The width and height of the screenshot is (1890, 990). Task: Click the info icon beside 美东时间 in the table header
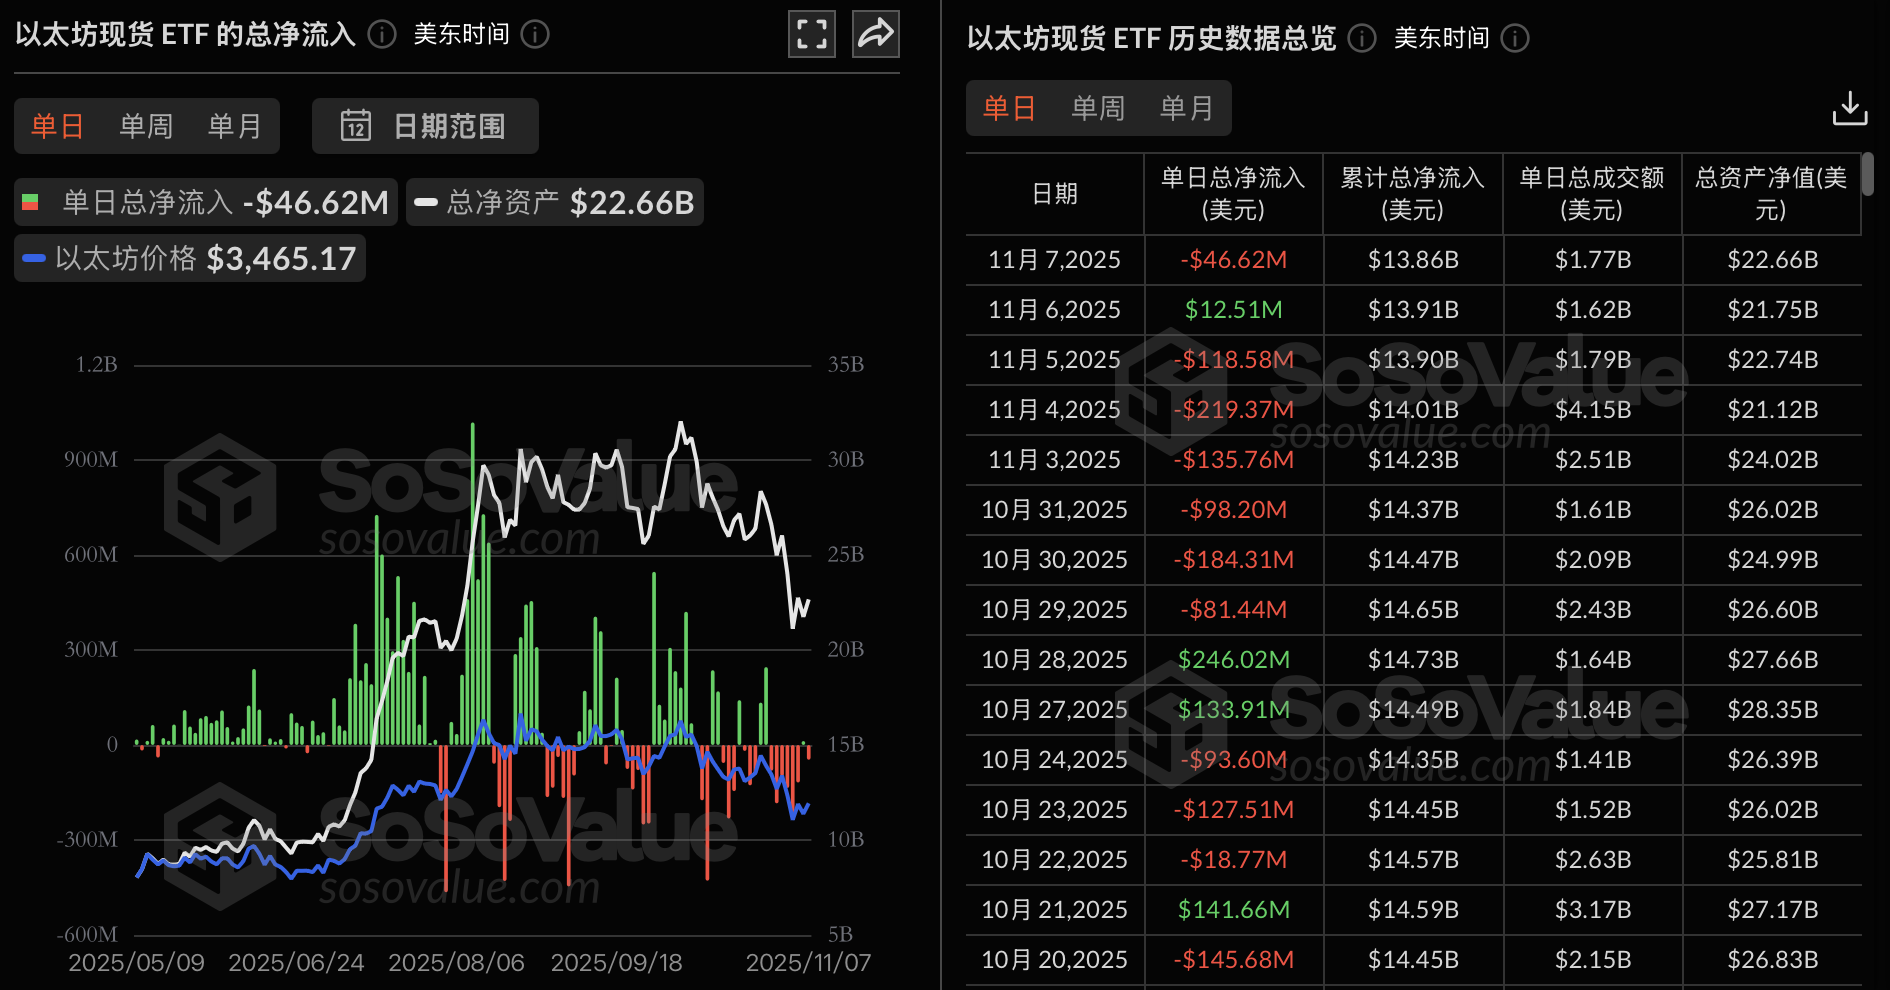click(x=1516, y=39)
